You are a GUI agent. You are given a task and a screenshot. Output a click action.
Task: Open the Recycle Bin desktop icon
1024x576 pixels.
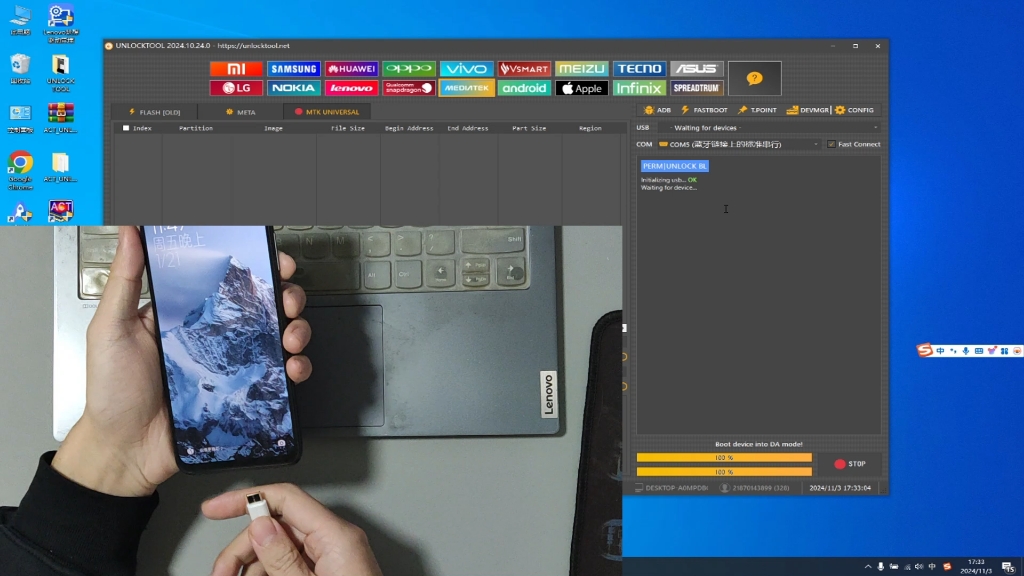click(20, 69)
